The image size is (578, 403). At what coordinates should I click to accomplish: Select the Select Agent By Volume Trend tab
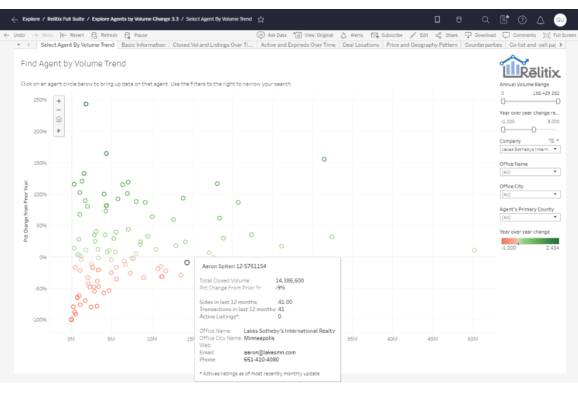click(77, 45)
